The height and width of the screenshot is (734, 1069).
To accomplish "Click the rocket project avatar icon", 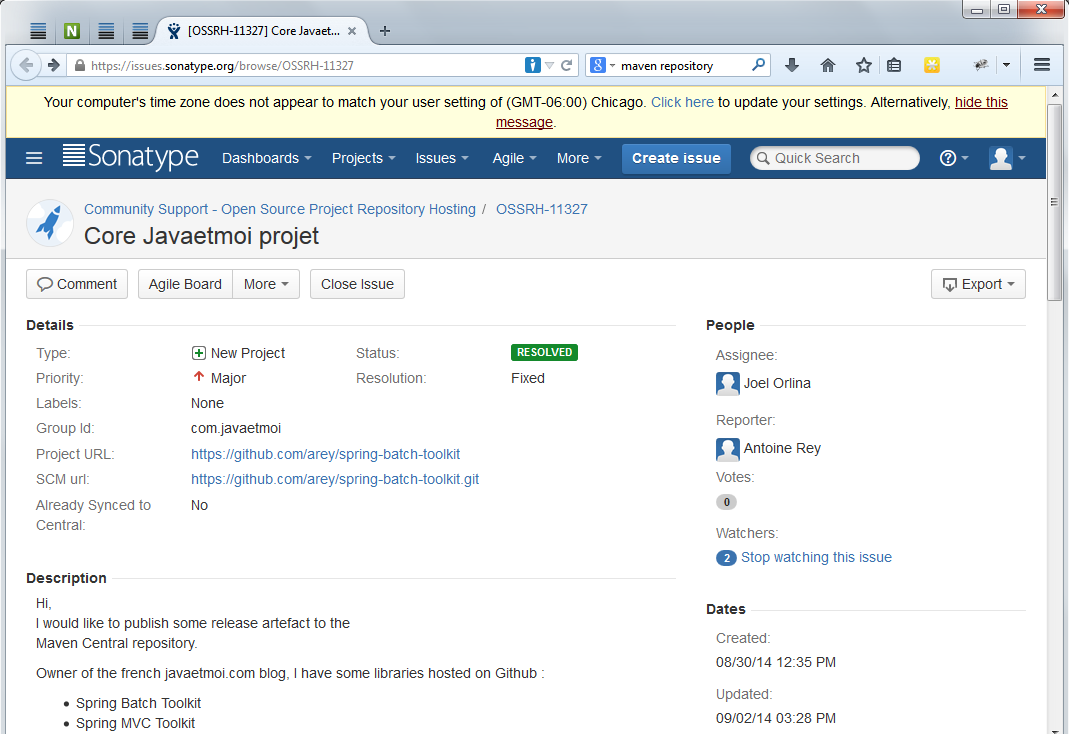I will pos(49,223).
